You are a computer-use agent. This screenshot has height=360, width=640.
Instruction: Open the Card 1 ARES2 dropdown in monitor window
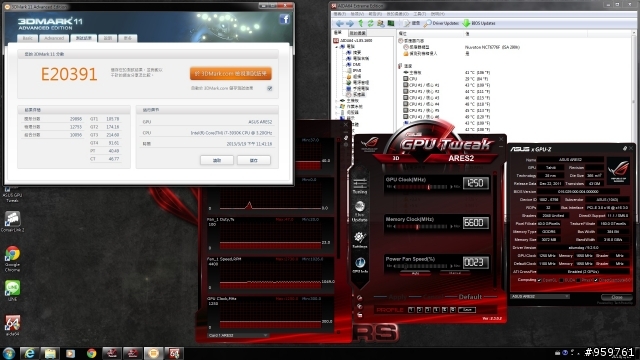(x=238, y=335)
